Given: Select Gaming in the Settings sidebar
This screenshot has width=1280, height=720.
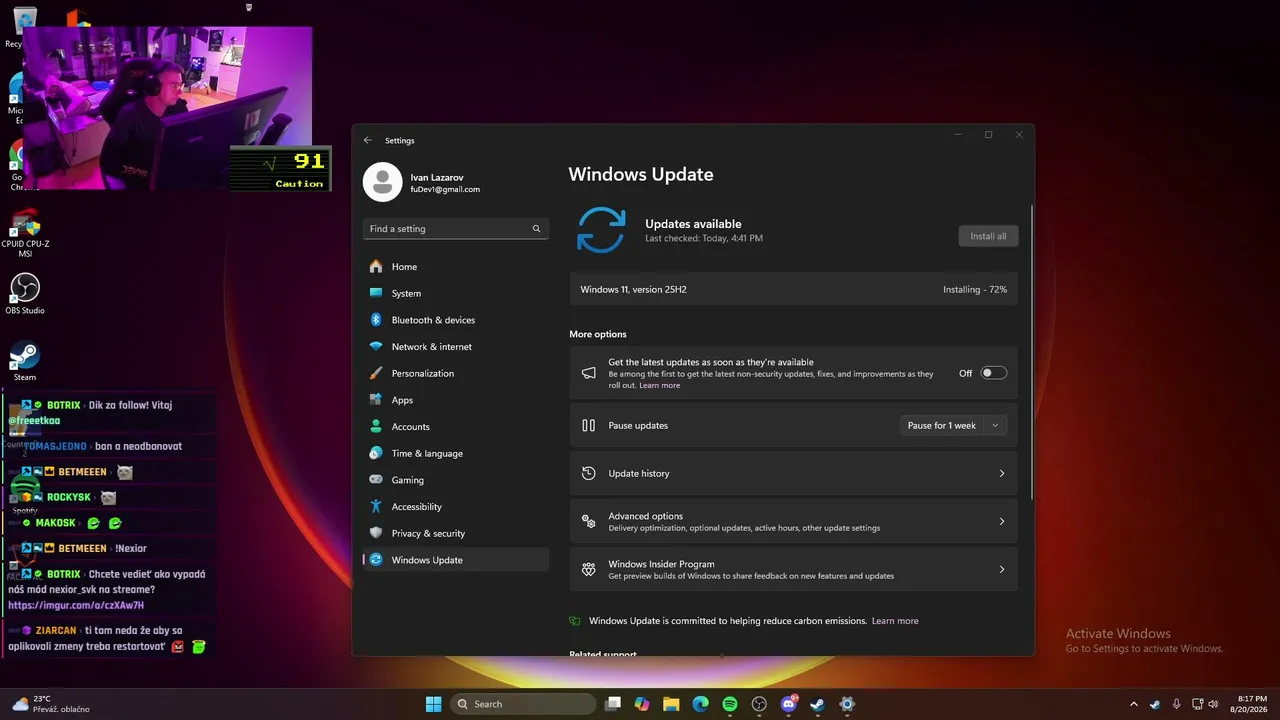Looking at the screenshot, I should pos(456,480).
